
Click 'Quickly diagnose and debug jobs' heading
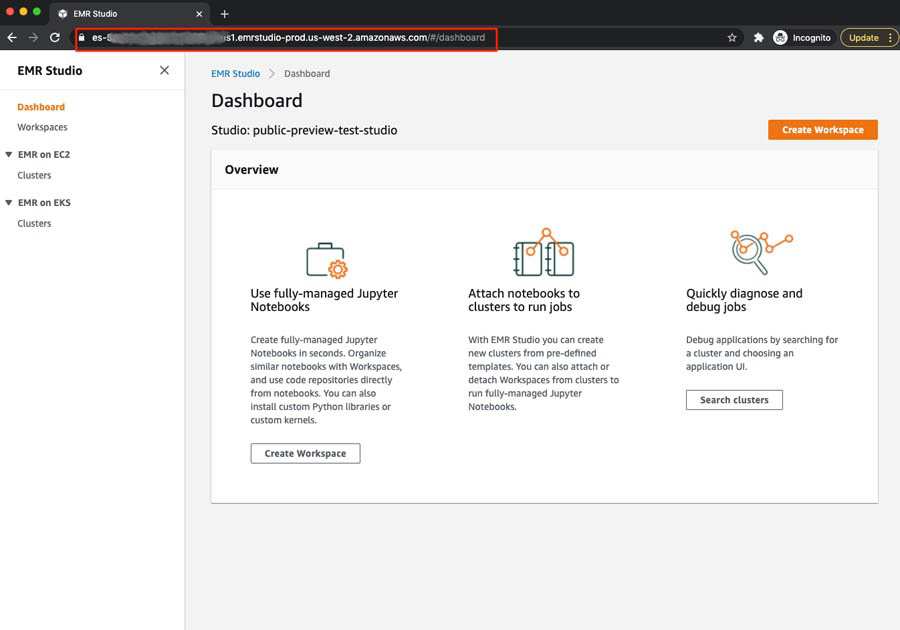[x=744, y=300]
